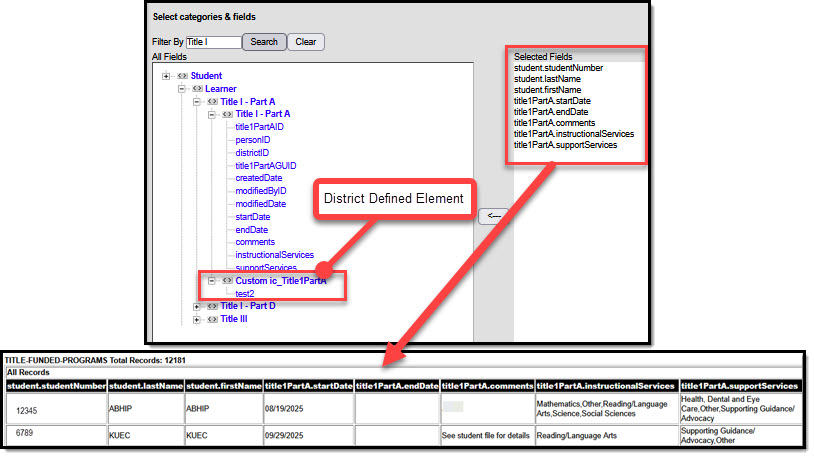Select the comments field in tree
This screenshot has height=457, width=814.
pyautogui.click(x=255, y=242)
